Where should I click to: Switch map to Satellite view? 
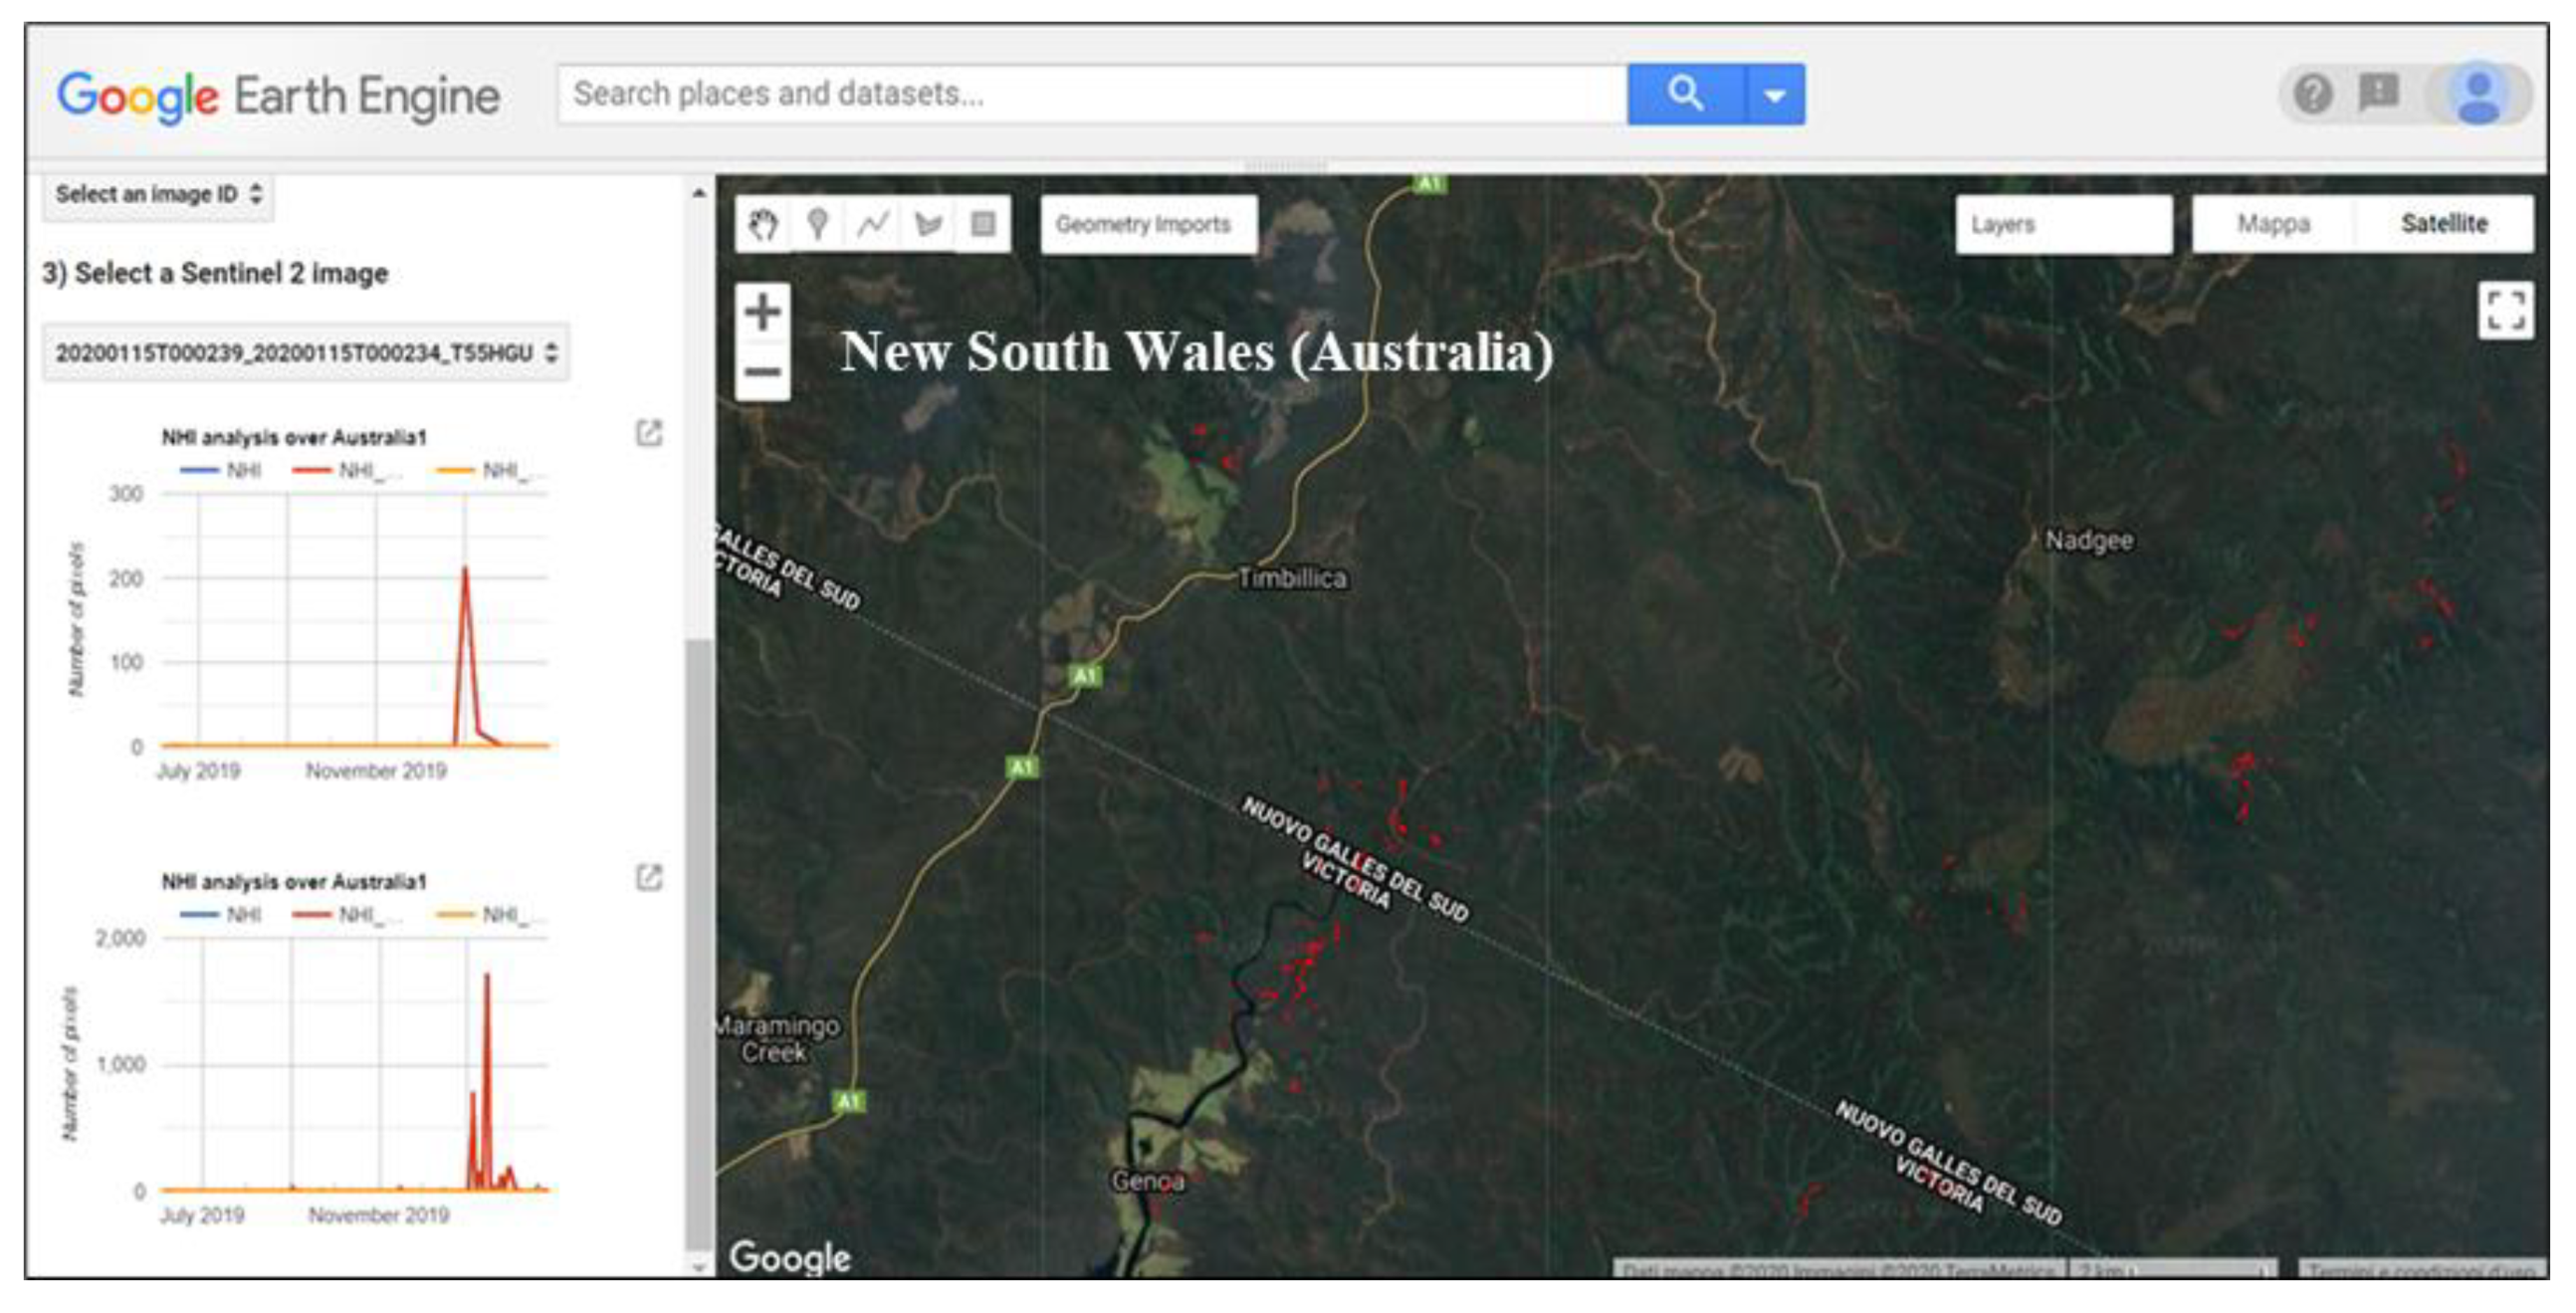pos(2443,224)
